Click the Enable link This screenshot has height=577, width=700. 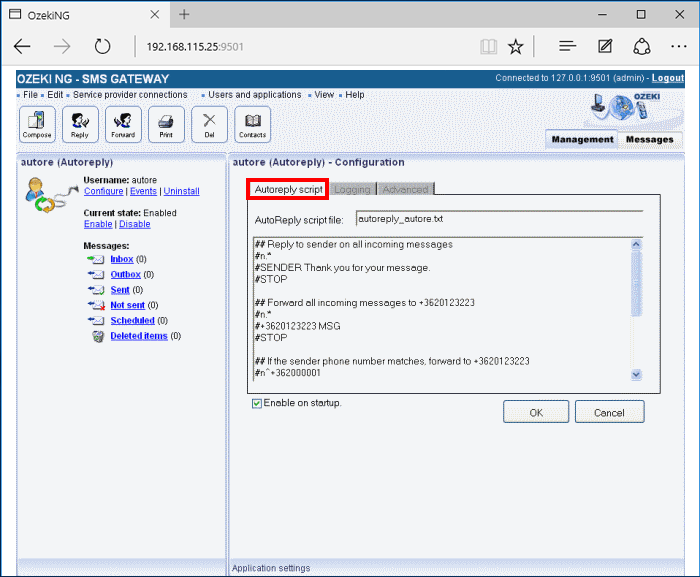(x=98, y=224)
